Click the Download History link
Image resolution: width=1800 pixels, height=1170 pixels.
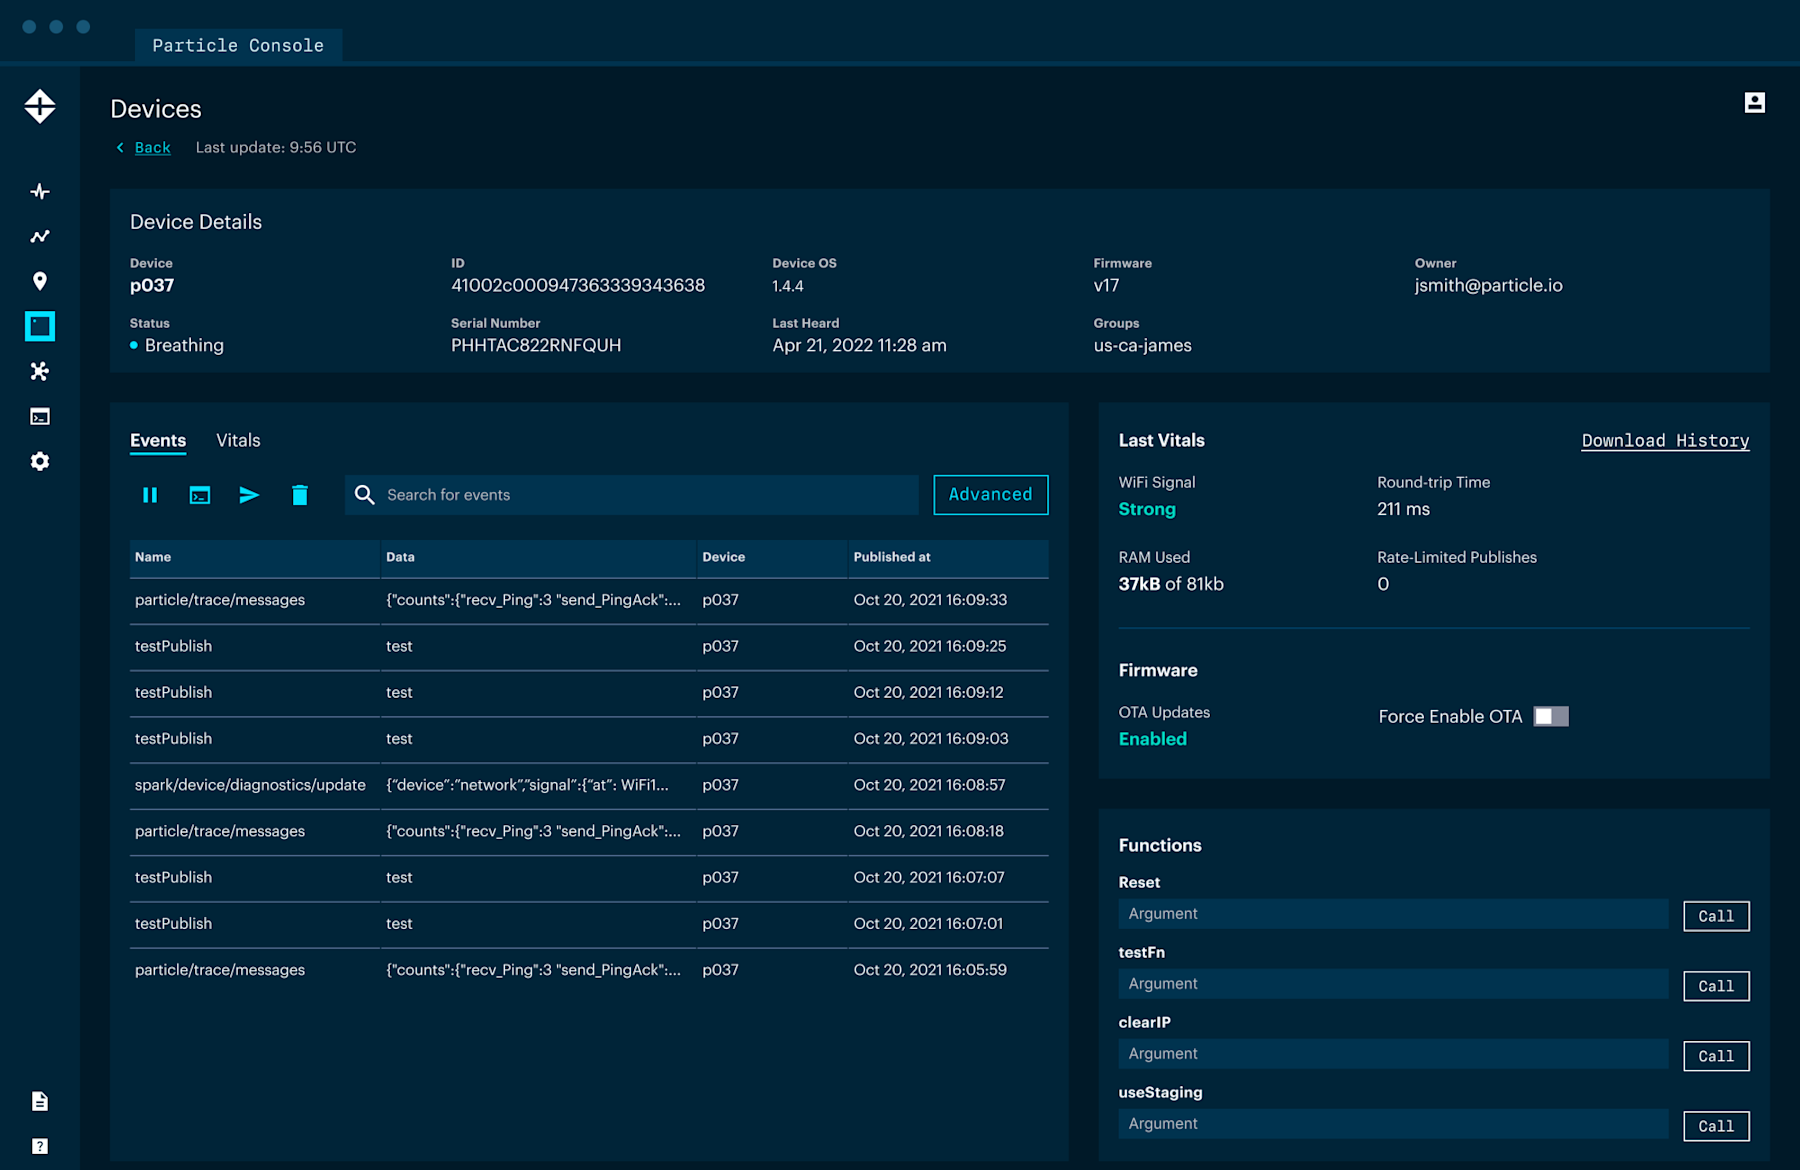[1664, 440]
